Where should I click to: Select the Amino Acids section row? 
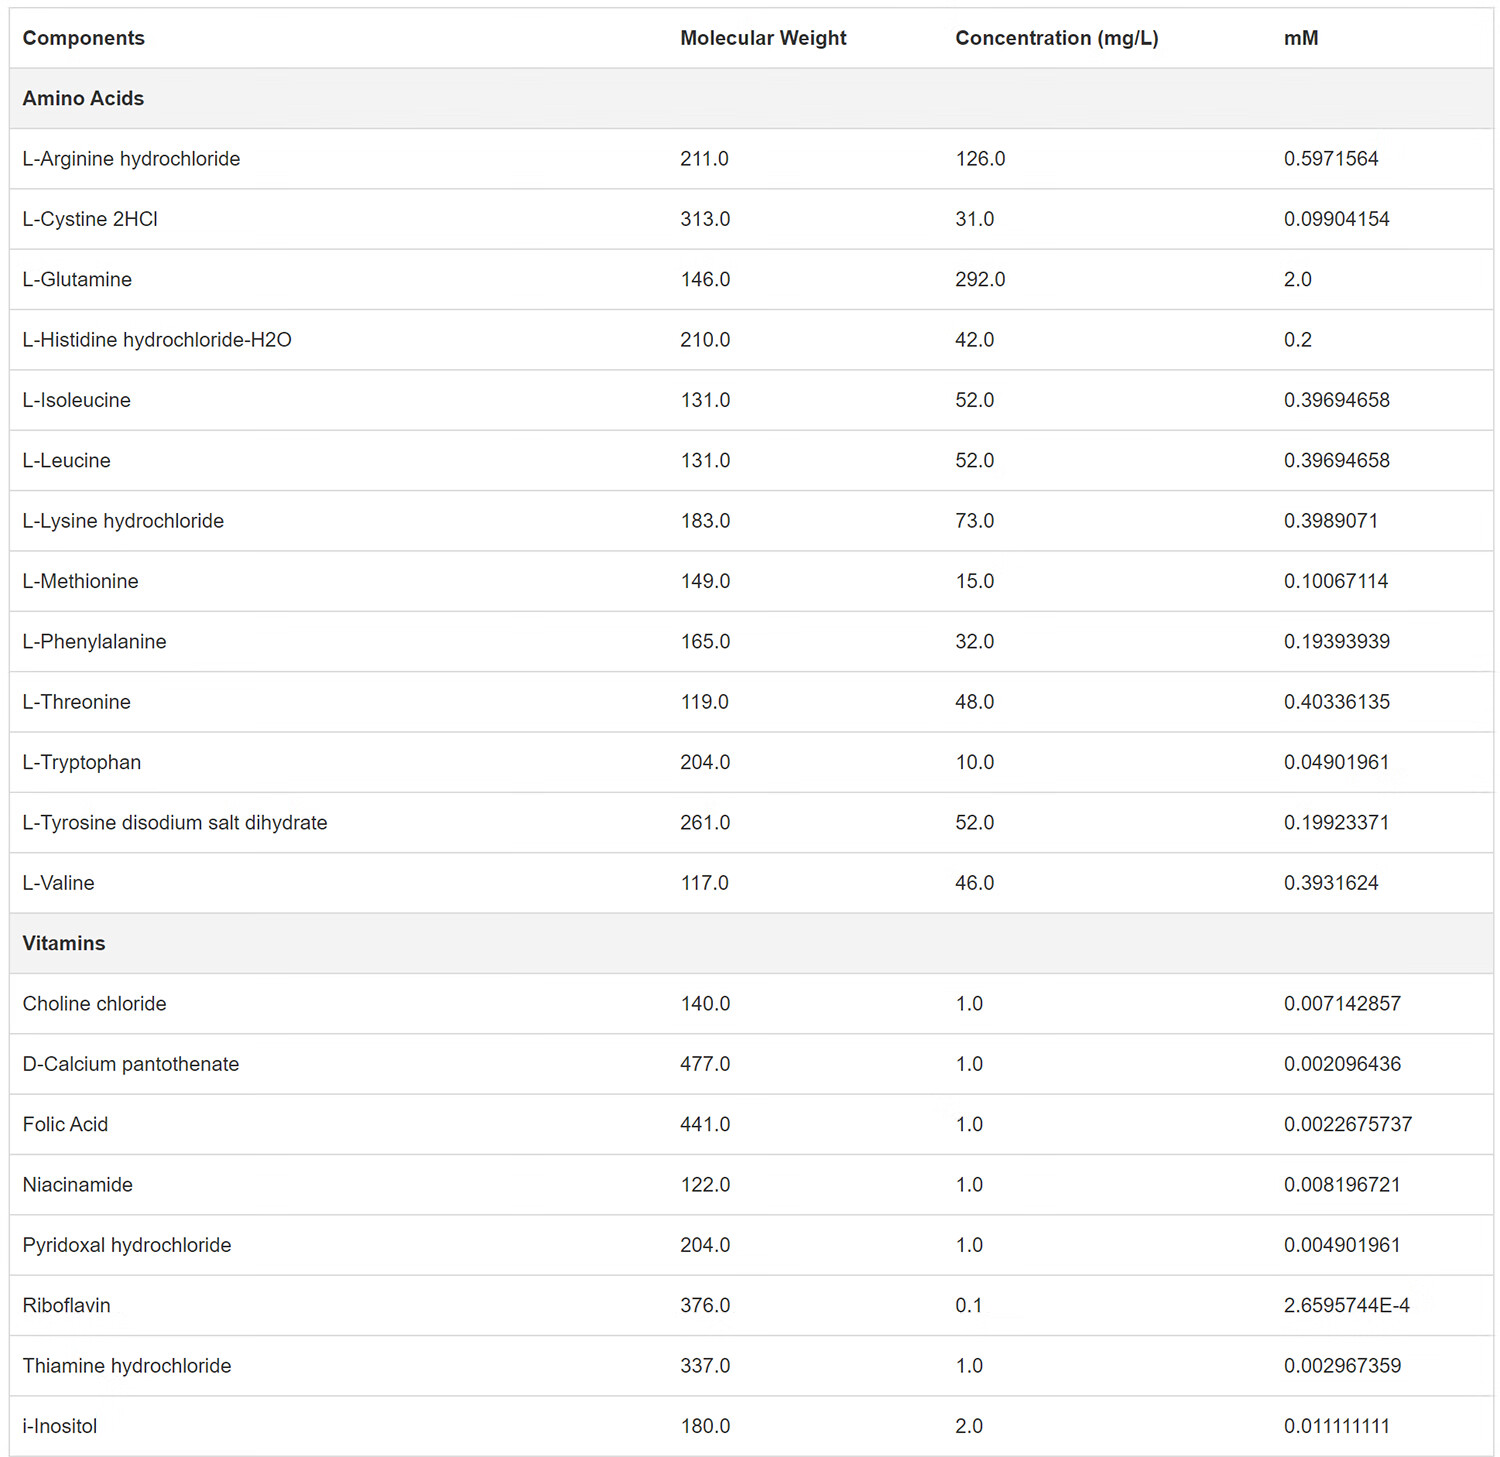(751, 98)
